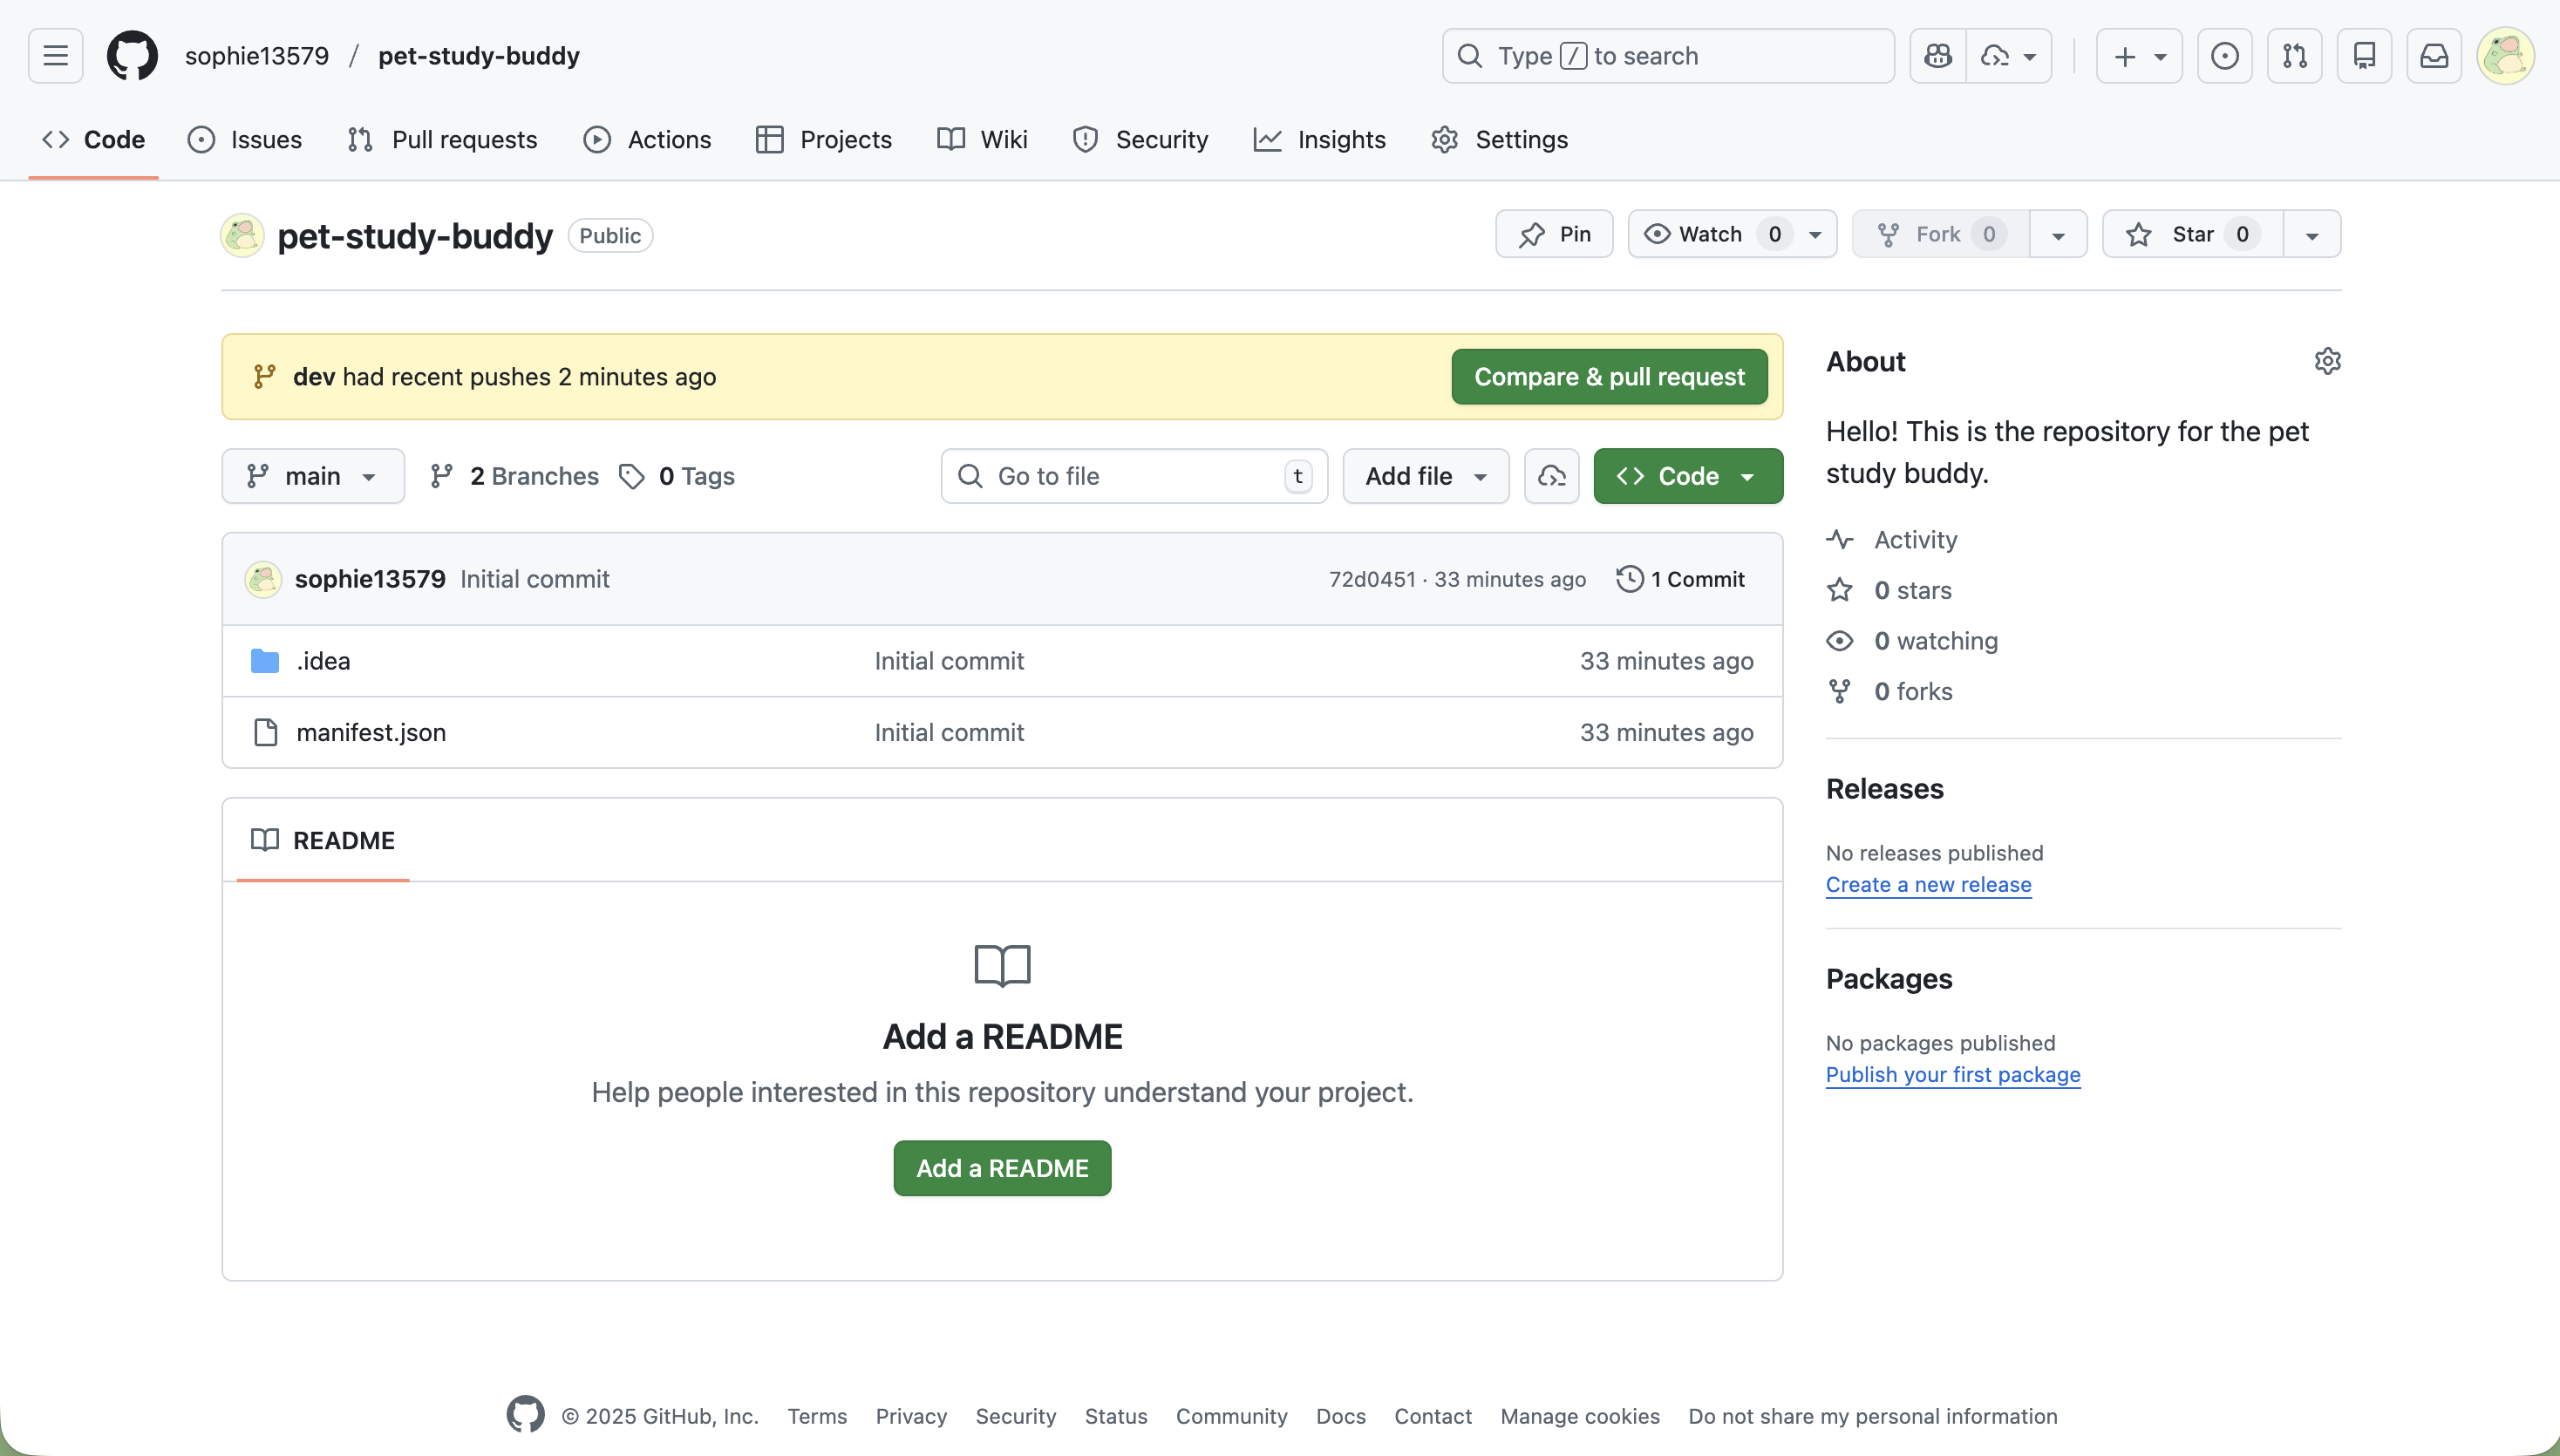Image resolution: width=2560 pixels, height=1456 pixels.
Task: Click the GitHub Octocat logo
Action: [132, 56]
